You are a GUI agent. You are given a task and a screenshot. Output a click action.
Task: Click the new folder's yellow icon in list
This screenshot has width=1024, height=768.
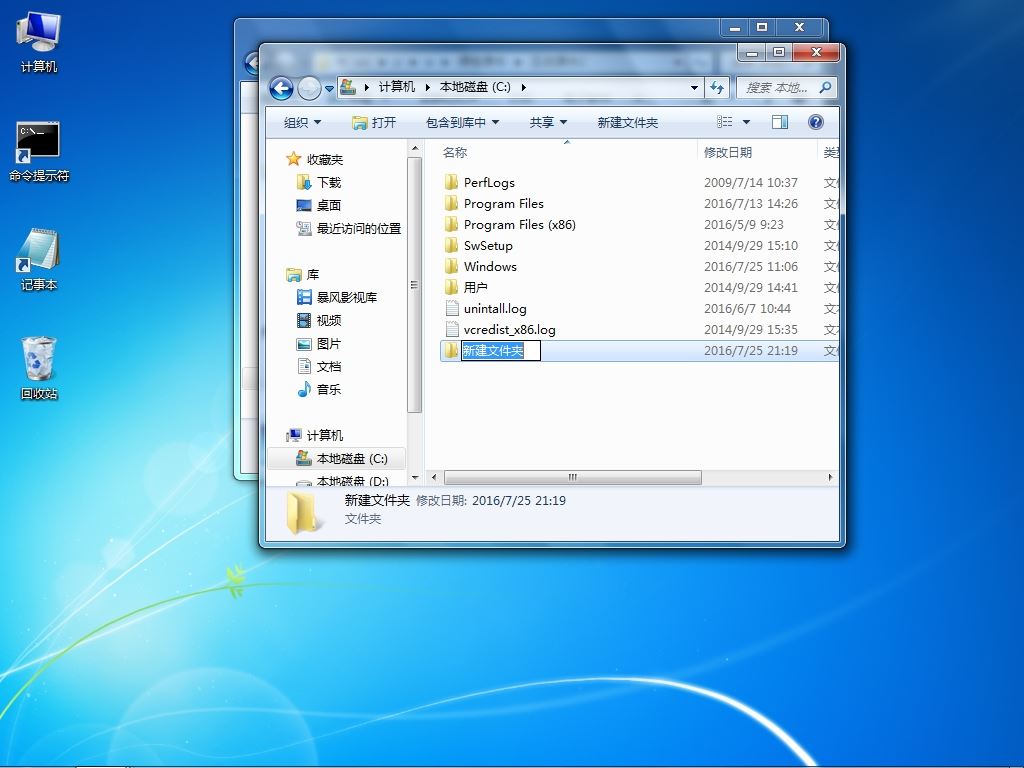[451, 350]
